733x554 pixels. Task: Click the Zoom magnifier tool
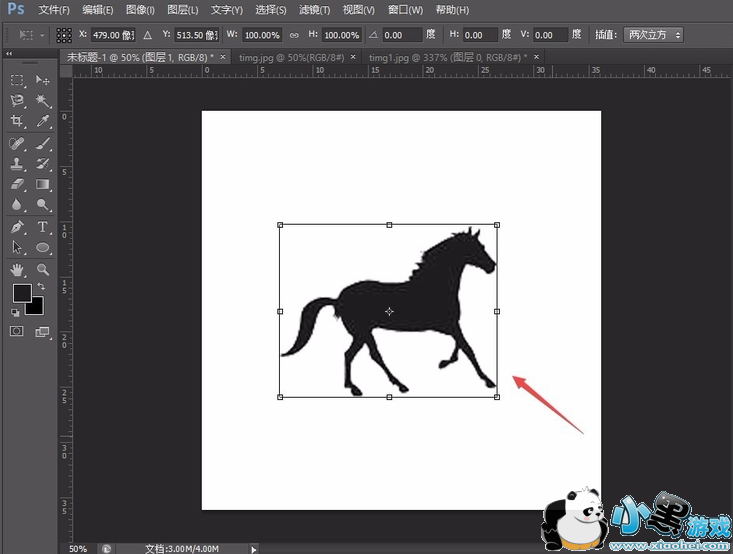[x=43, y=269]
